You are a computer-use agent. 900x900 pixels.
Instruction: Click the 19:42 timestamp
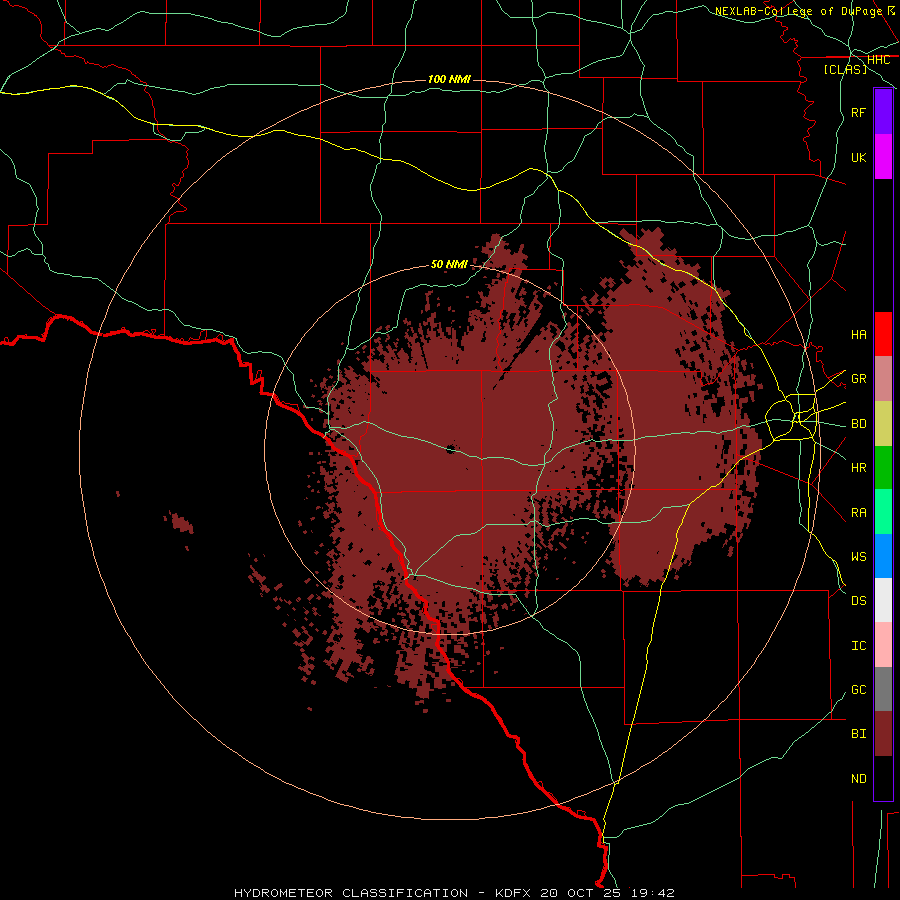point(652,893)
